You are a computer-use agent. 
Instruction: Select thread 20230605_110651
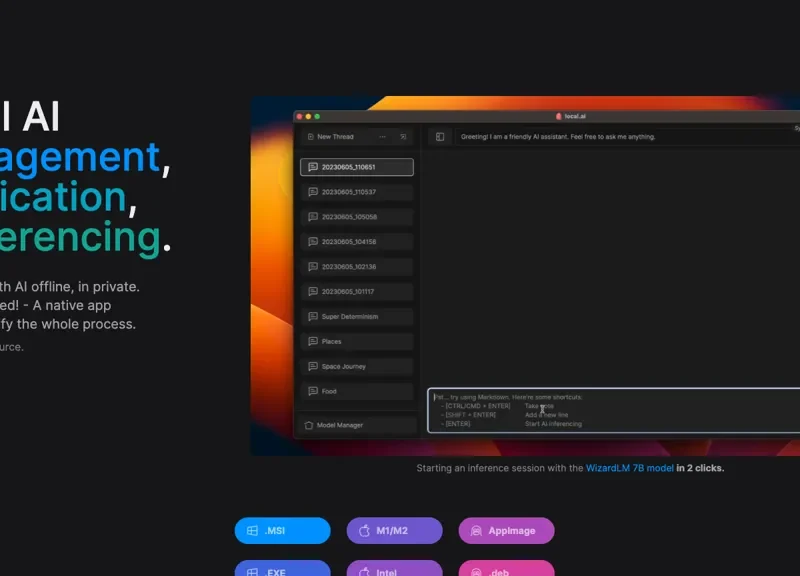(x=356, y=167)
